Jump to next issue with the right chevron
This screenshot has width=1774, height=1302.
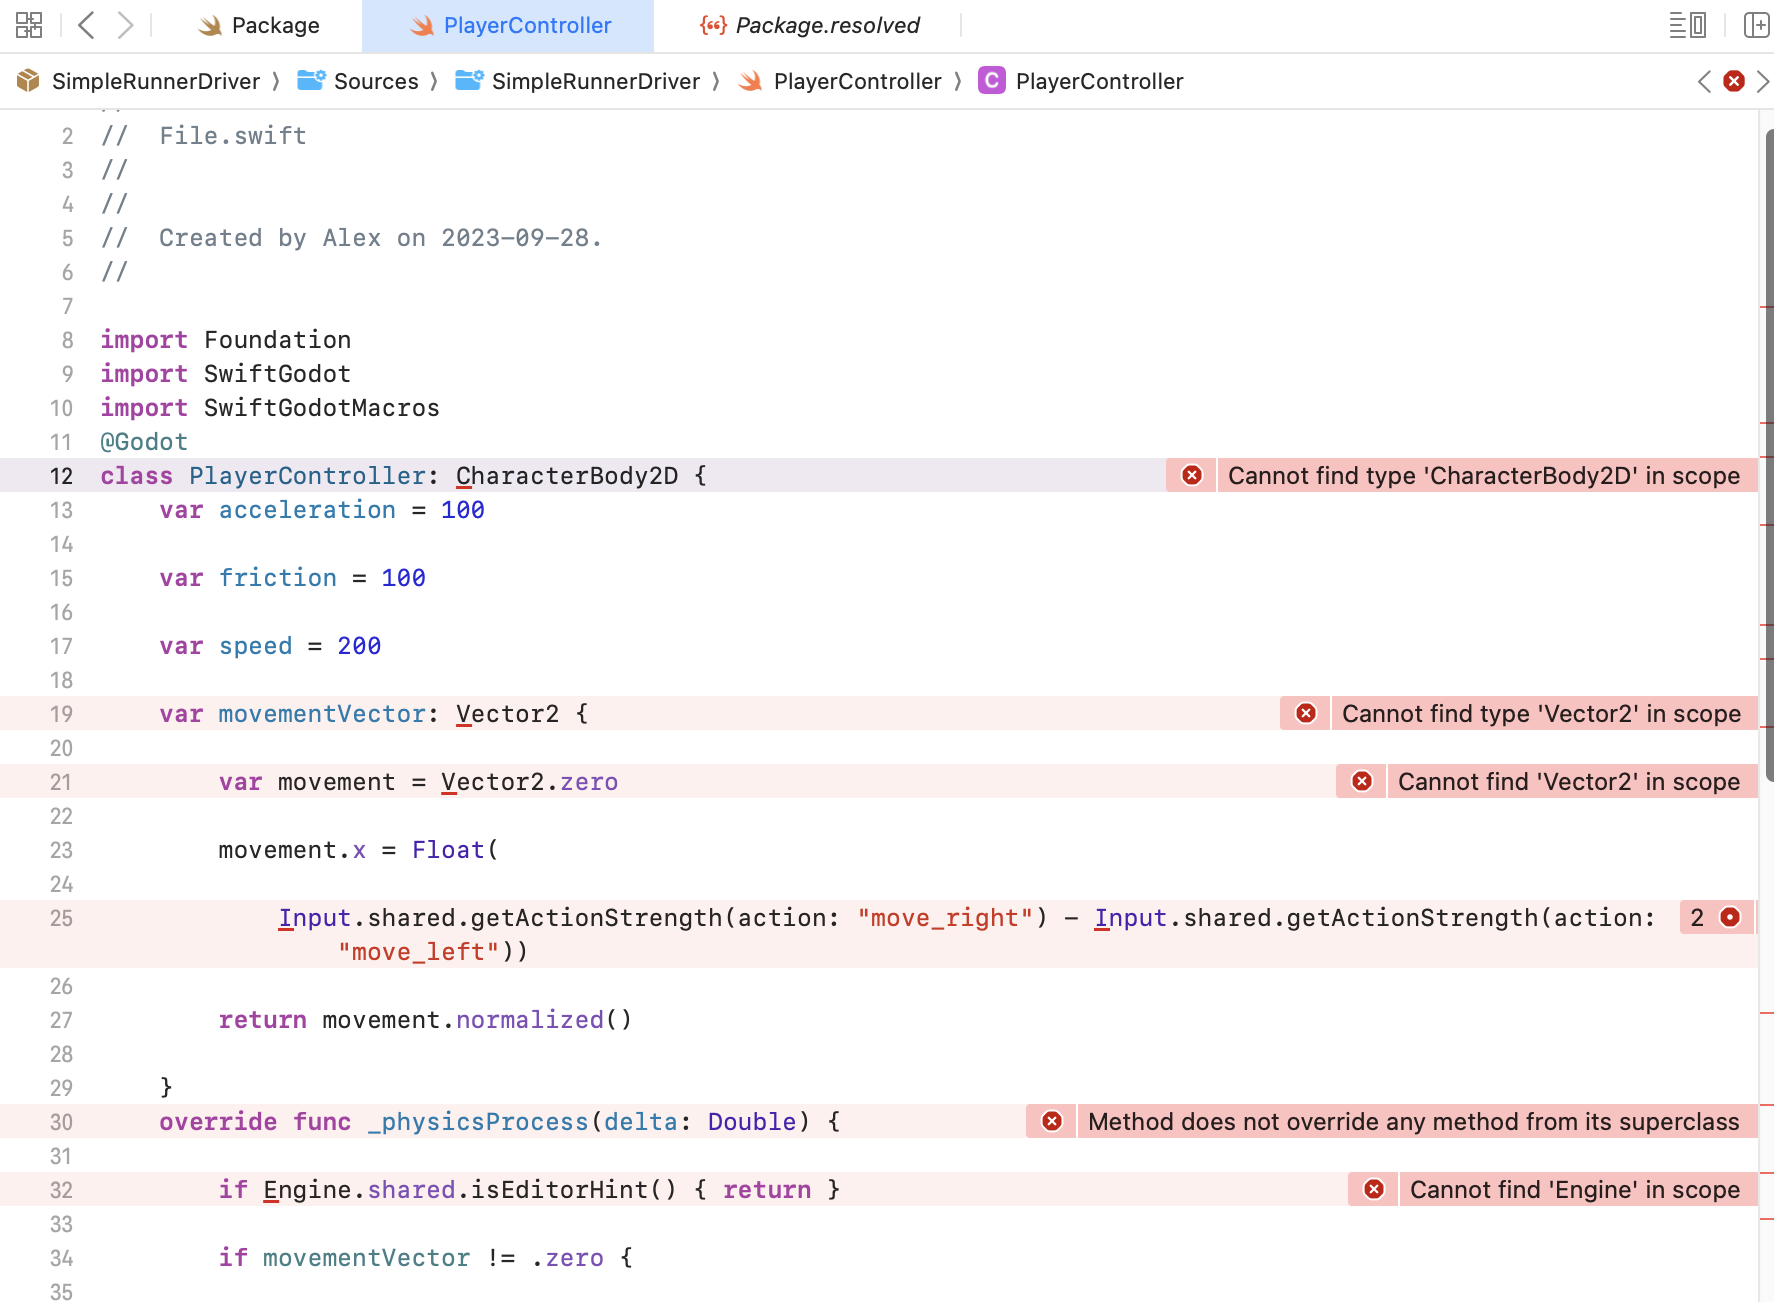(1765, 81)
